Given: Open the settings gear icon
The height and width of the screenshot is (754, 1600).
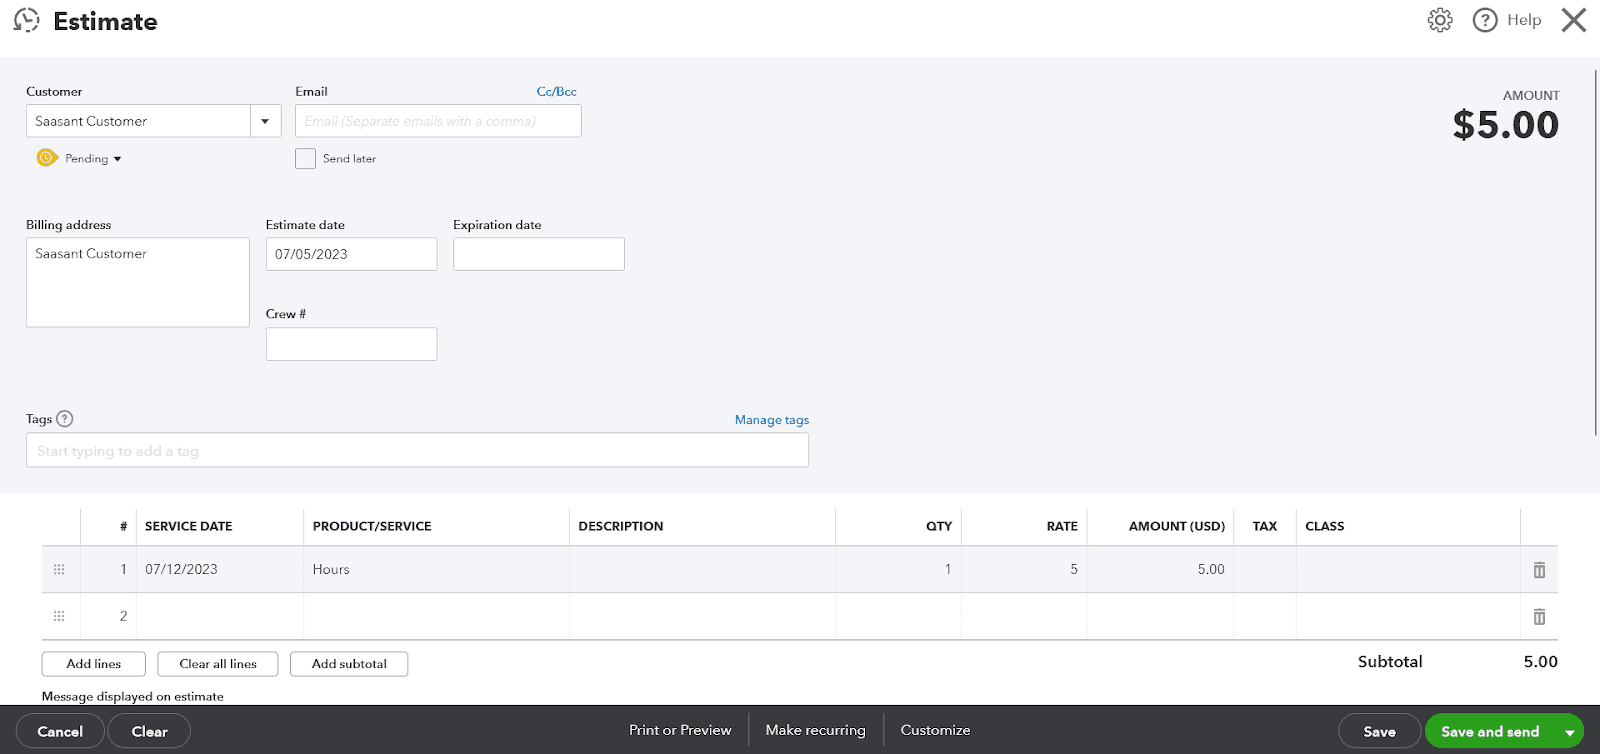Looking at the screenshot, I should [1440, 20].
